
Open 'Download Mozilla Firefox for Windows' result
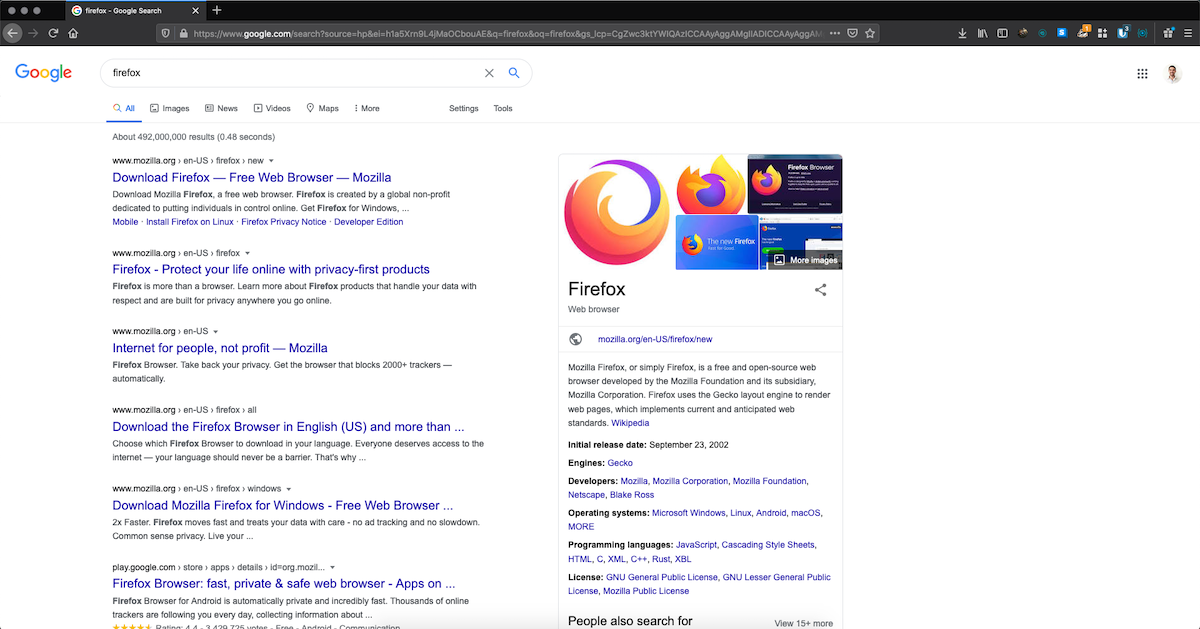click(x=283, y=505)
